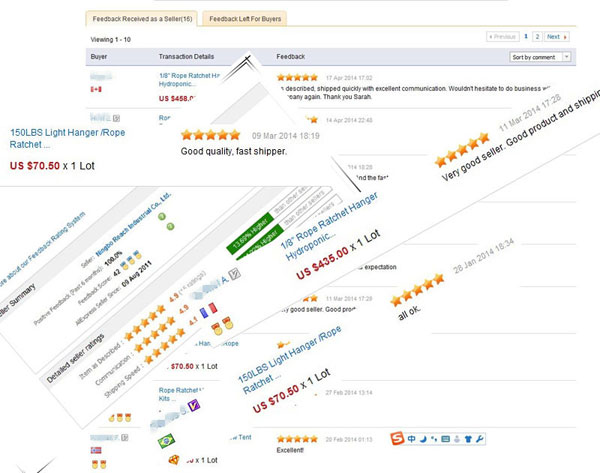Click the purple checkmark verified icon
Screen dimensions: 600x473
(x=194, y=405)
